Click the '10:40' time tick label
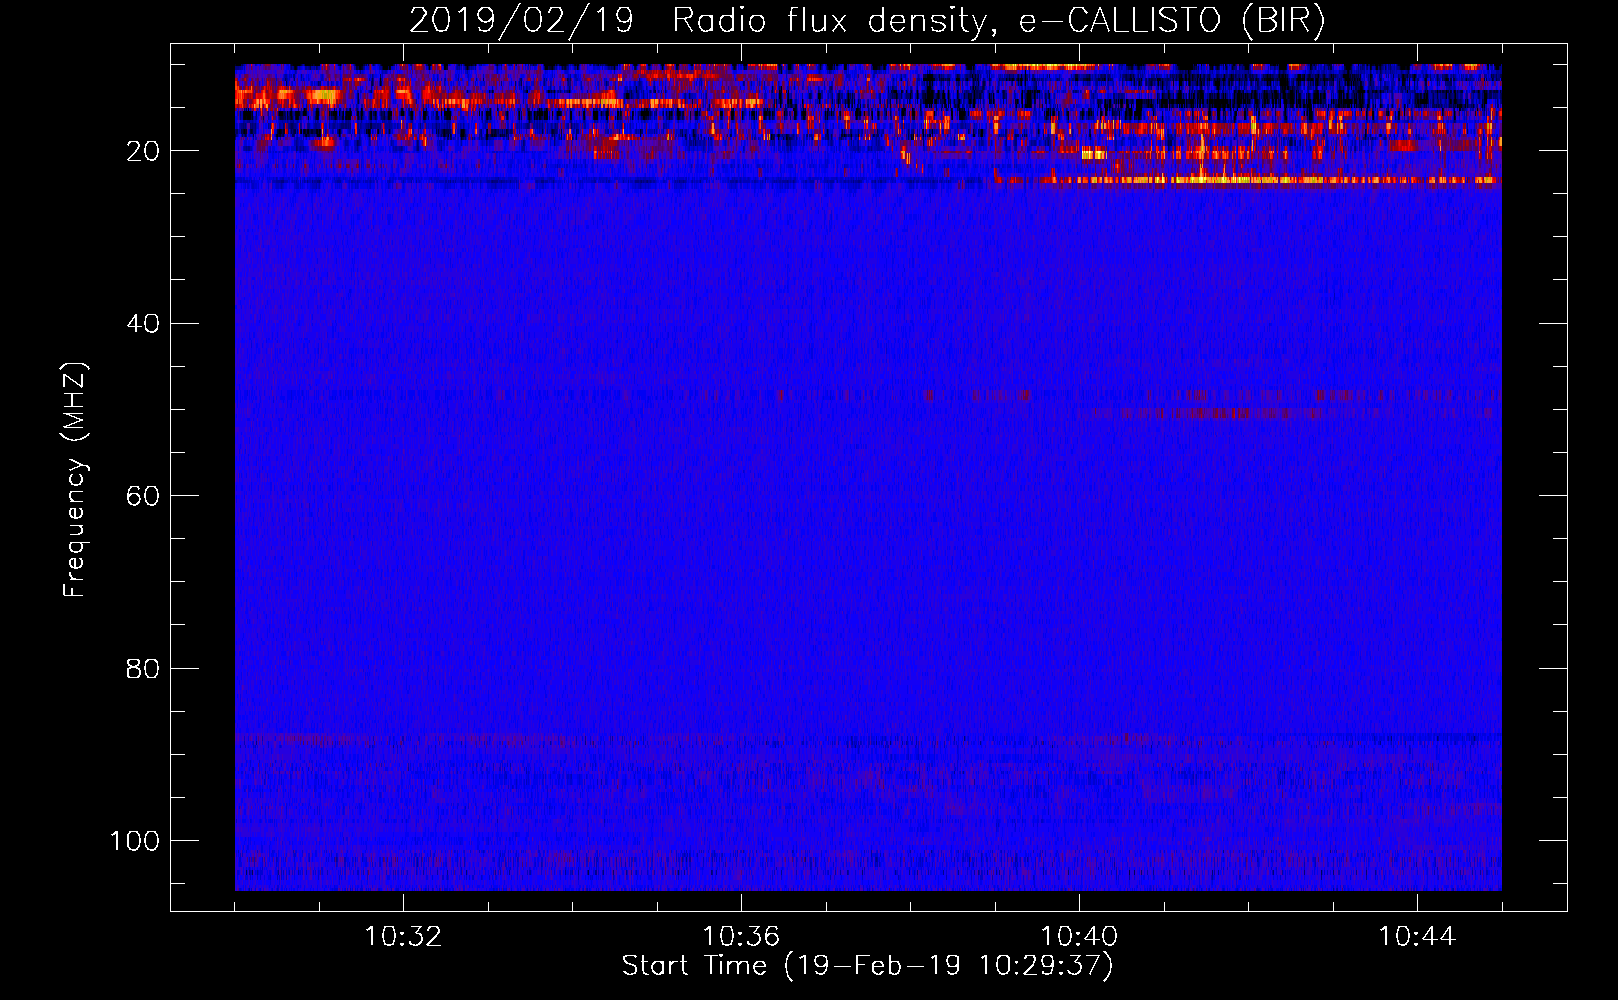The width and height of the screenshot is (1618, 1000). [x=1079, y=937]
